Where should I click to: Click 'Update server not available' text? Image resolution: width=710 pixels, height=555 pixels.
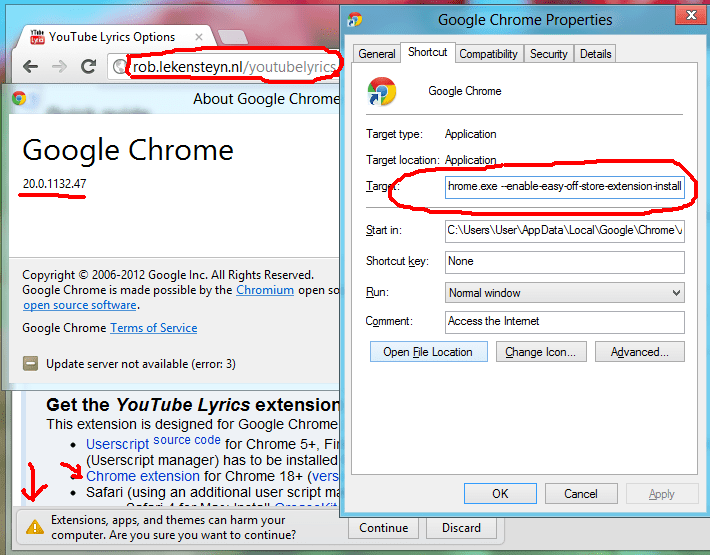pyautogui.click(x=141, y=364)
